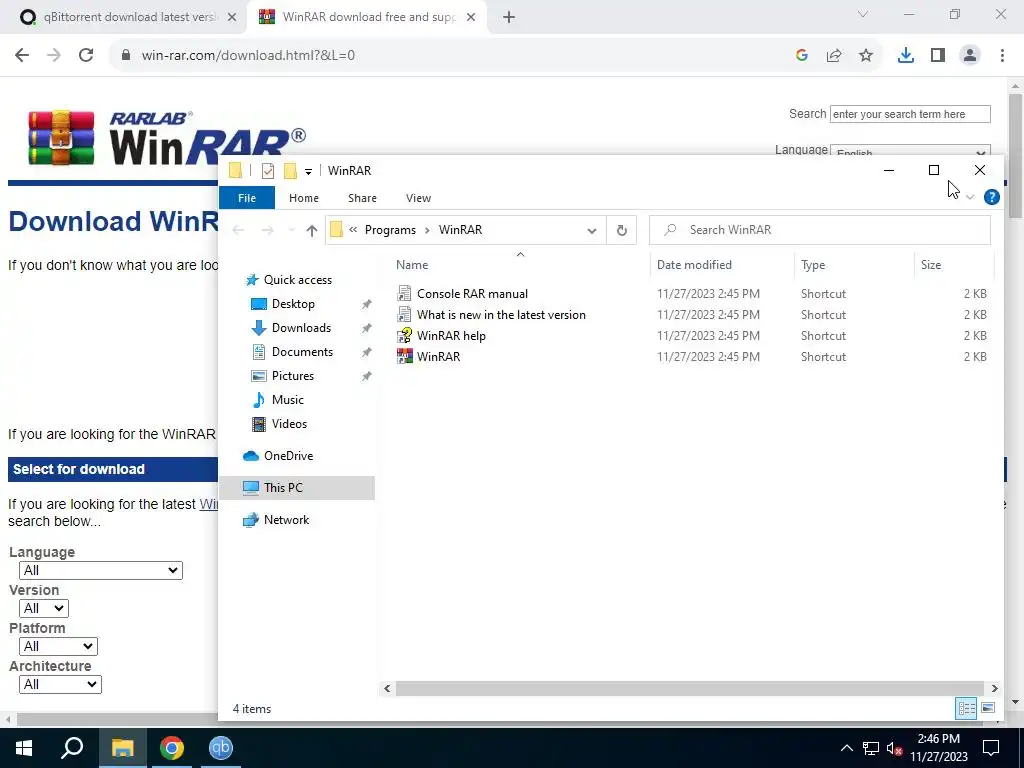Show hidden system tray icons
Image resolution: width=1024 pixels, height=768 pixels.
point(846,748)
